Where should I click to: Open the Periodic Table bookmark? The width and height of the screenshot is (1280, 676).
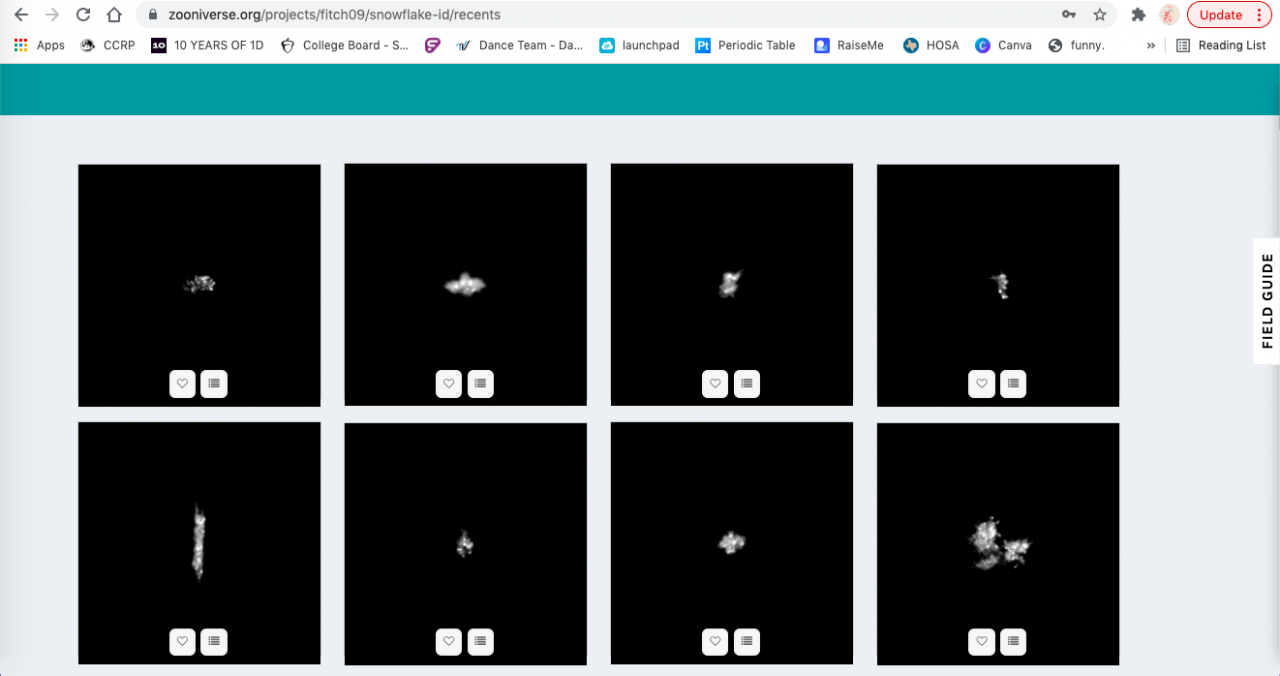pos(745,45)
